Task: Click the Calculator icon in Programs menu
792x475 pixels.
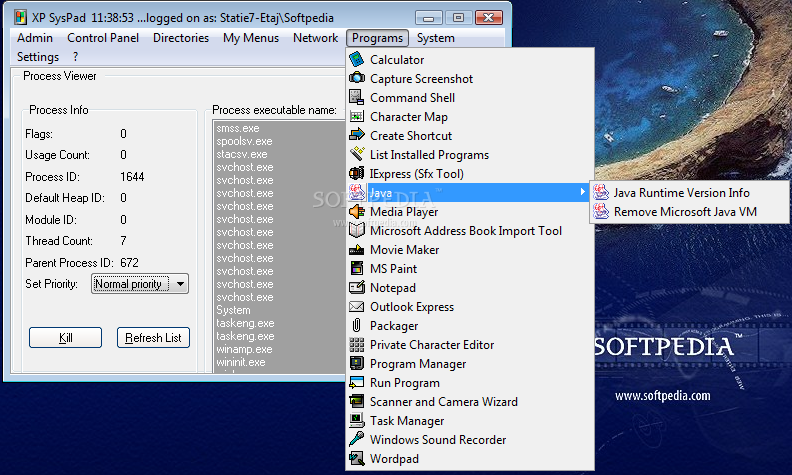Action: pos(357,60)
